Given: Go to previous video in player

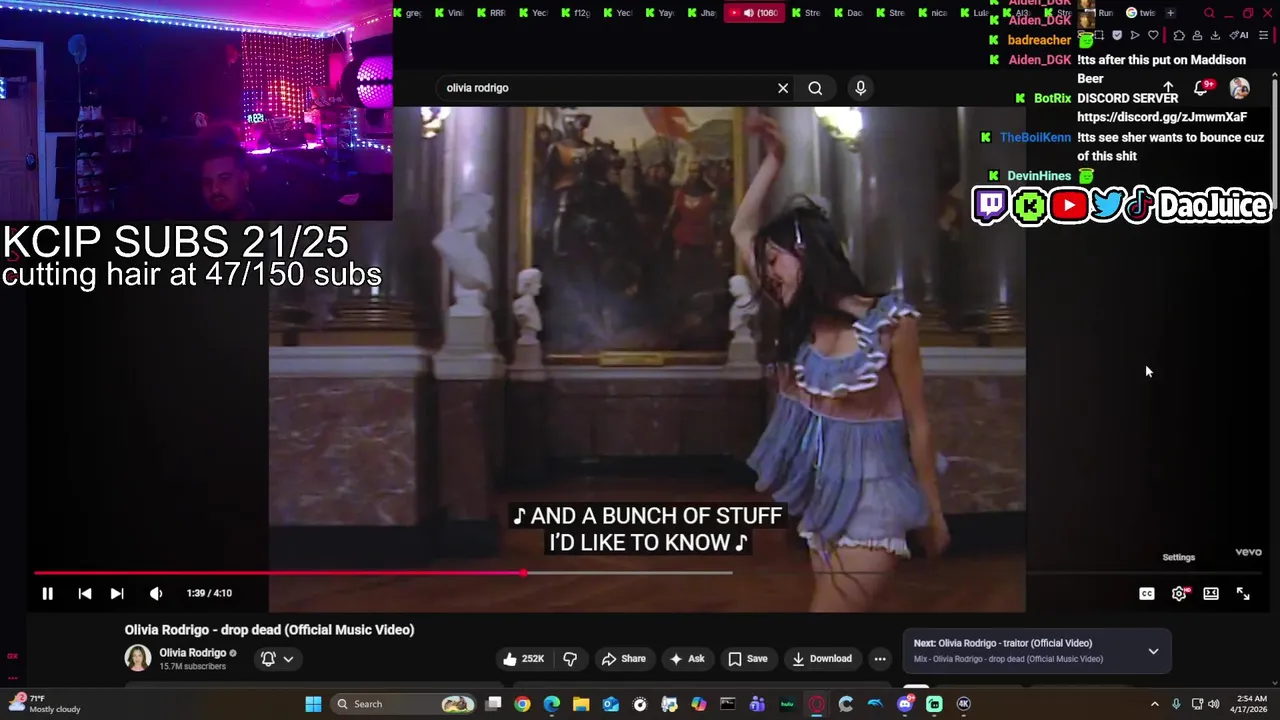Looking at the screenshot, I should tap(85, 593).
